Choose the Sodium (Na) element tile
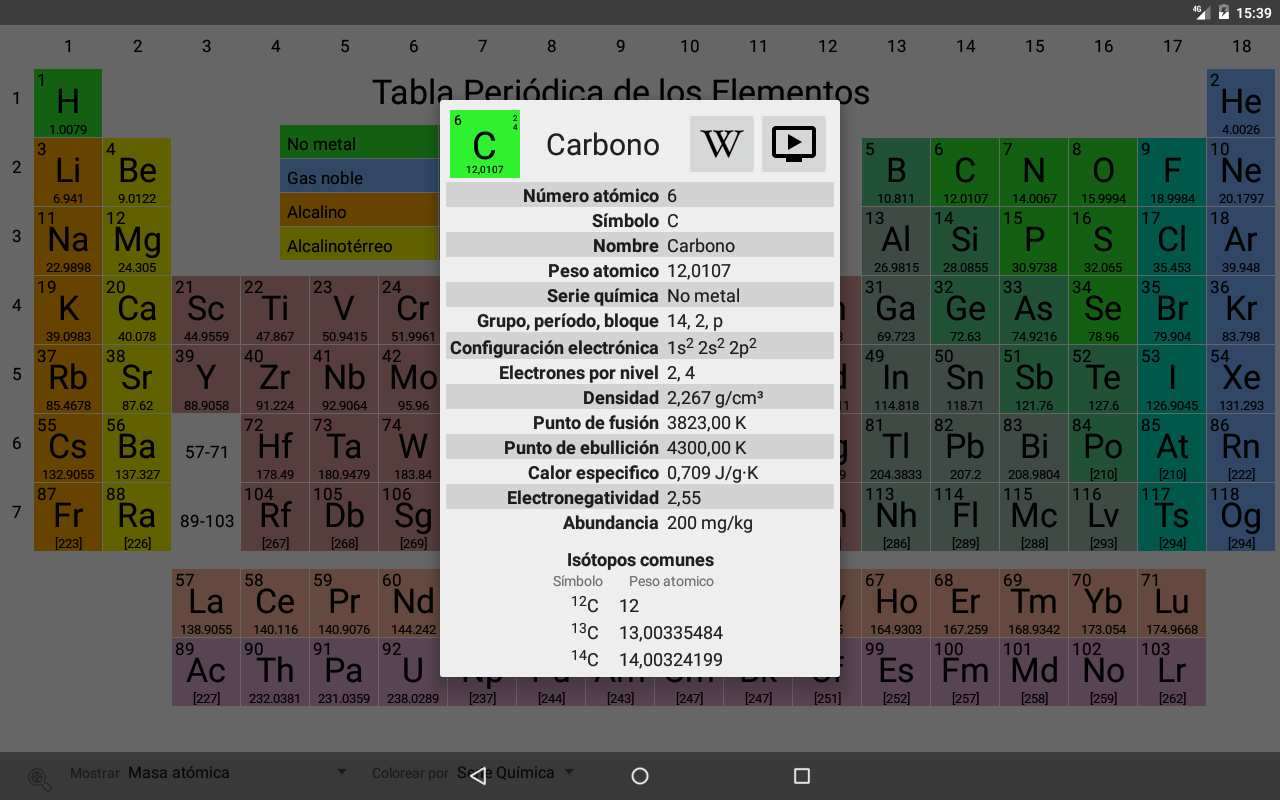Image resolution: width=1280 pixels, height=800 pixels. point(68,241)
